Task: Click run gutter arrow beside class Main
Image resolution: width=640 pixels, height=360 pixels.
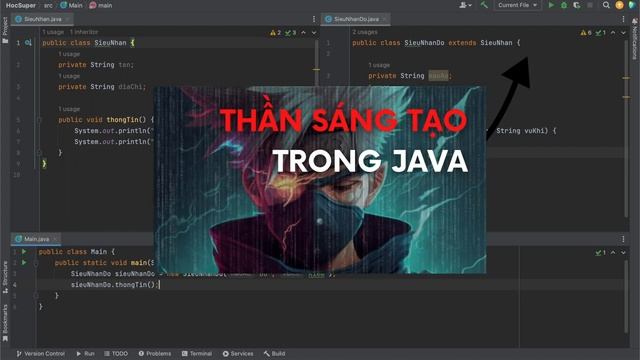Action: tap(24, 252)
